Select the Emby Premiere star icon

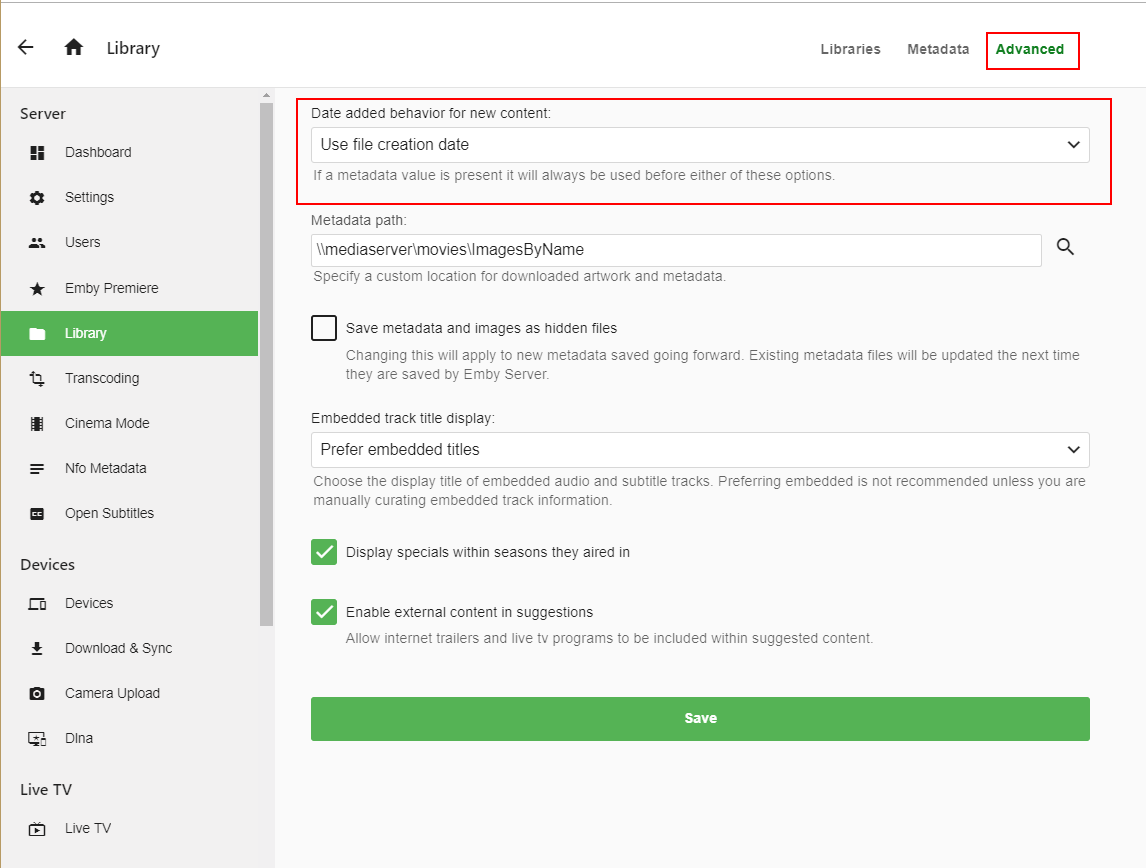[x=37, y=289]
